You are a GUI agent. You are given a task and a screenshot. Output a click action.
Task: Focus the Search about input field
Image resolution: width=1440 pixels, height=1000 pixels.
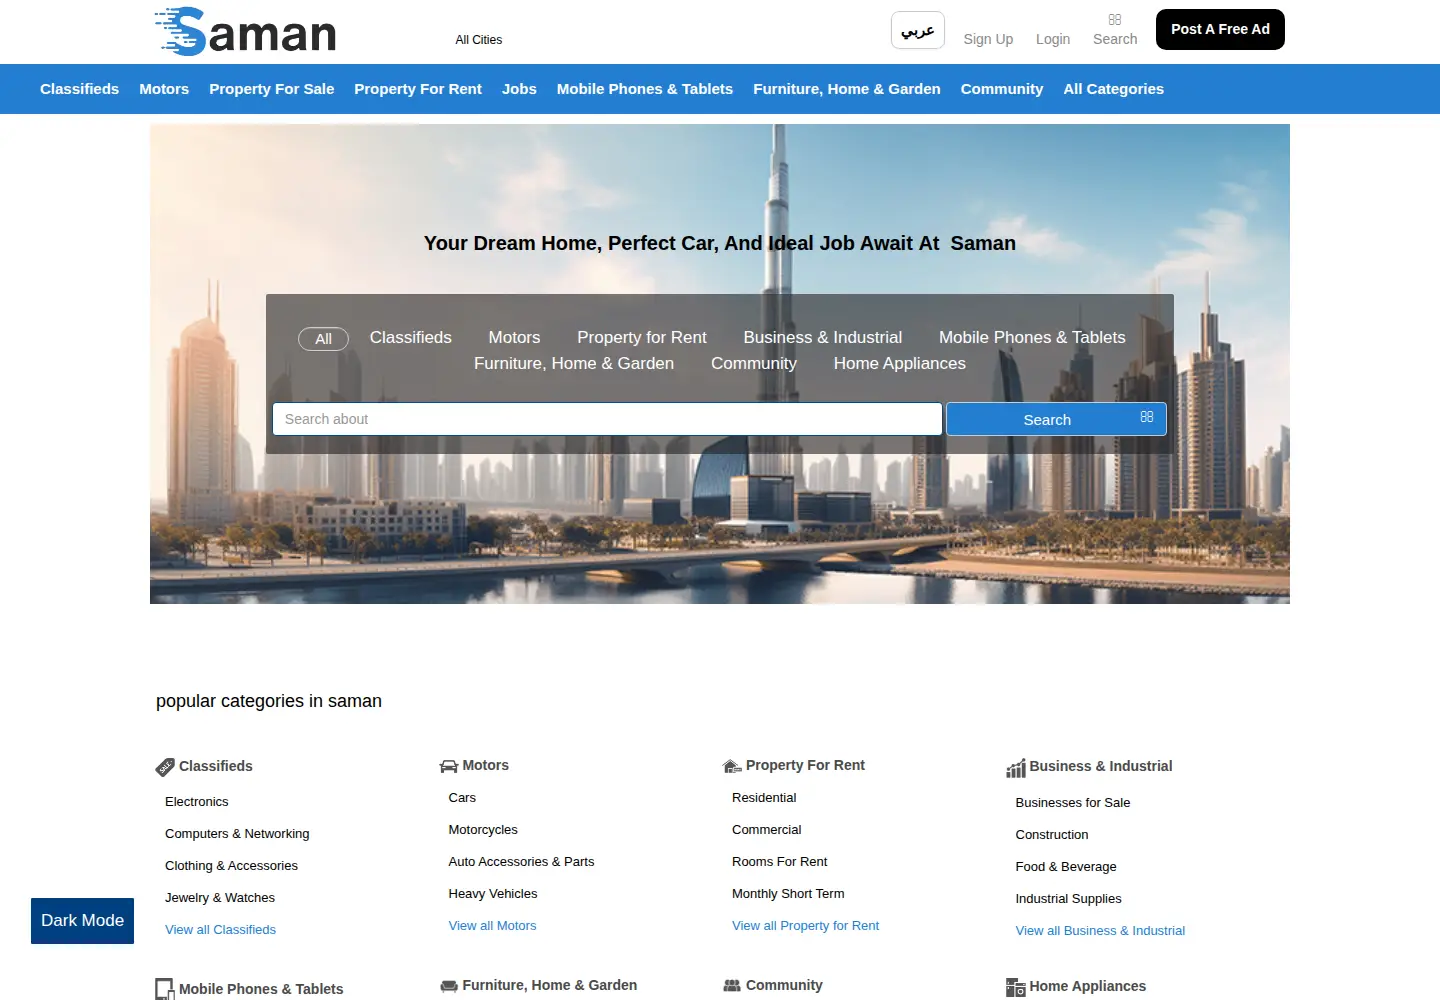[607, 419]
